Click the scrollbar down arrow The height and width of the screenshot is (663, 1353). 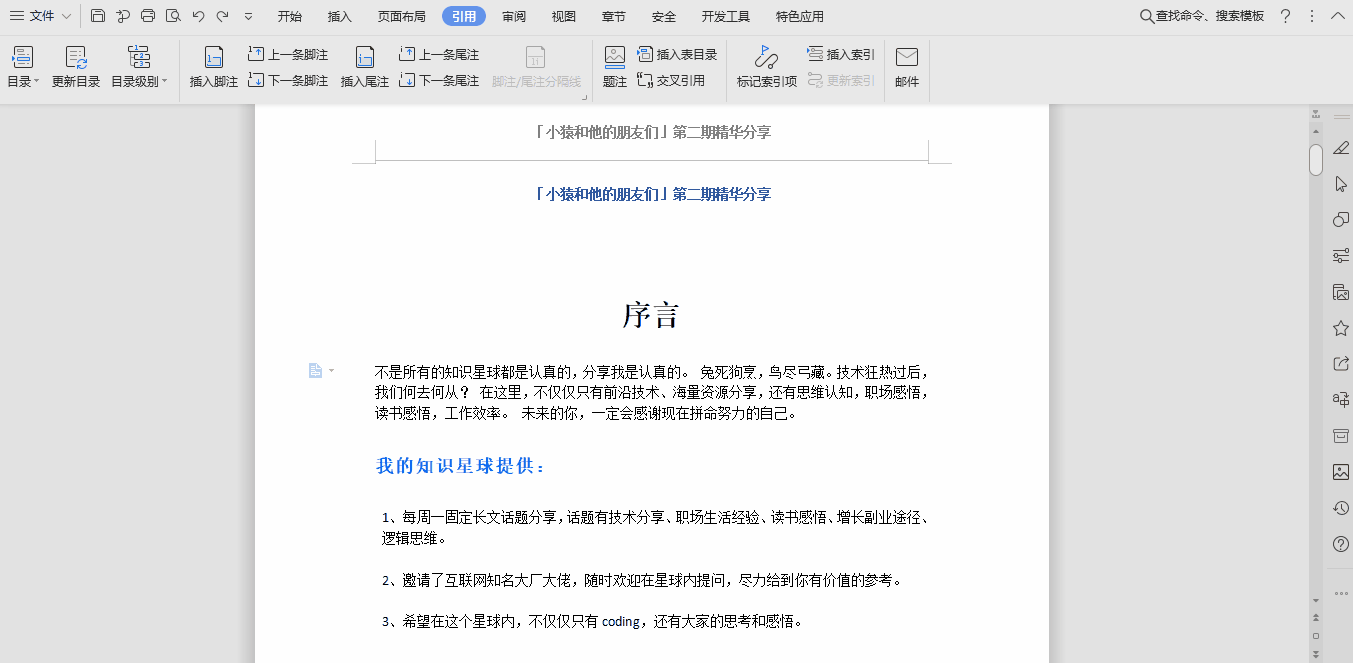coord(1316,600)
